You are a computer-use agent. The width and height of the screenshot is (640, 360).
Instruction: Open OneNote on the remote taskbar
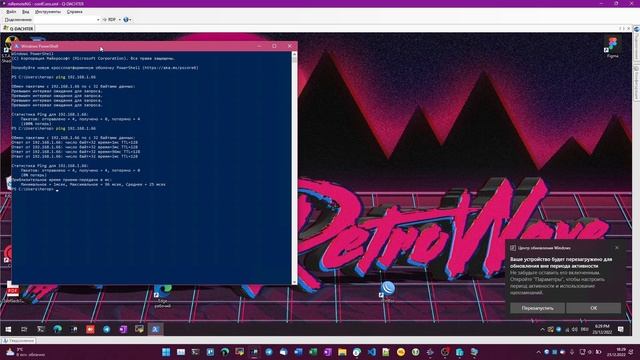(x=123, y=329)
